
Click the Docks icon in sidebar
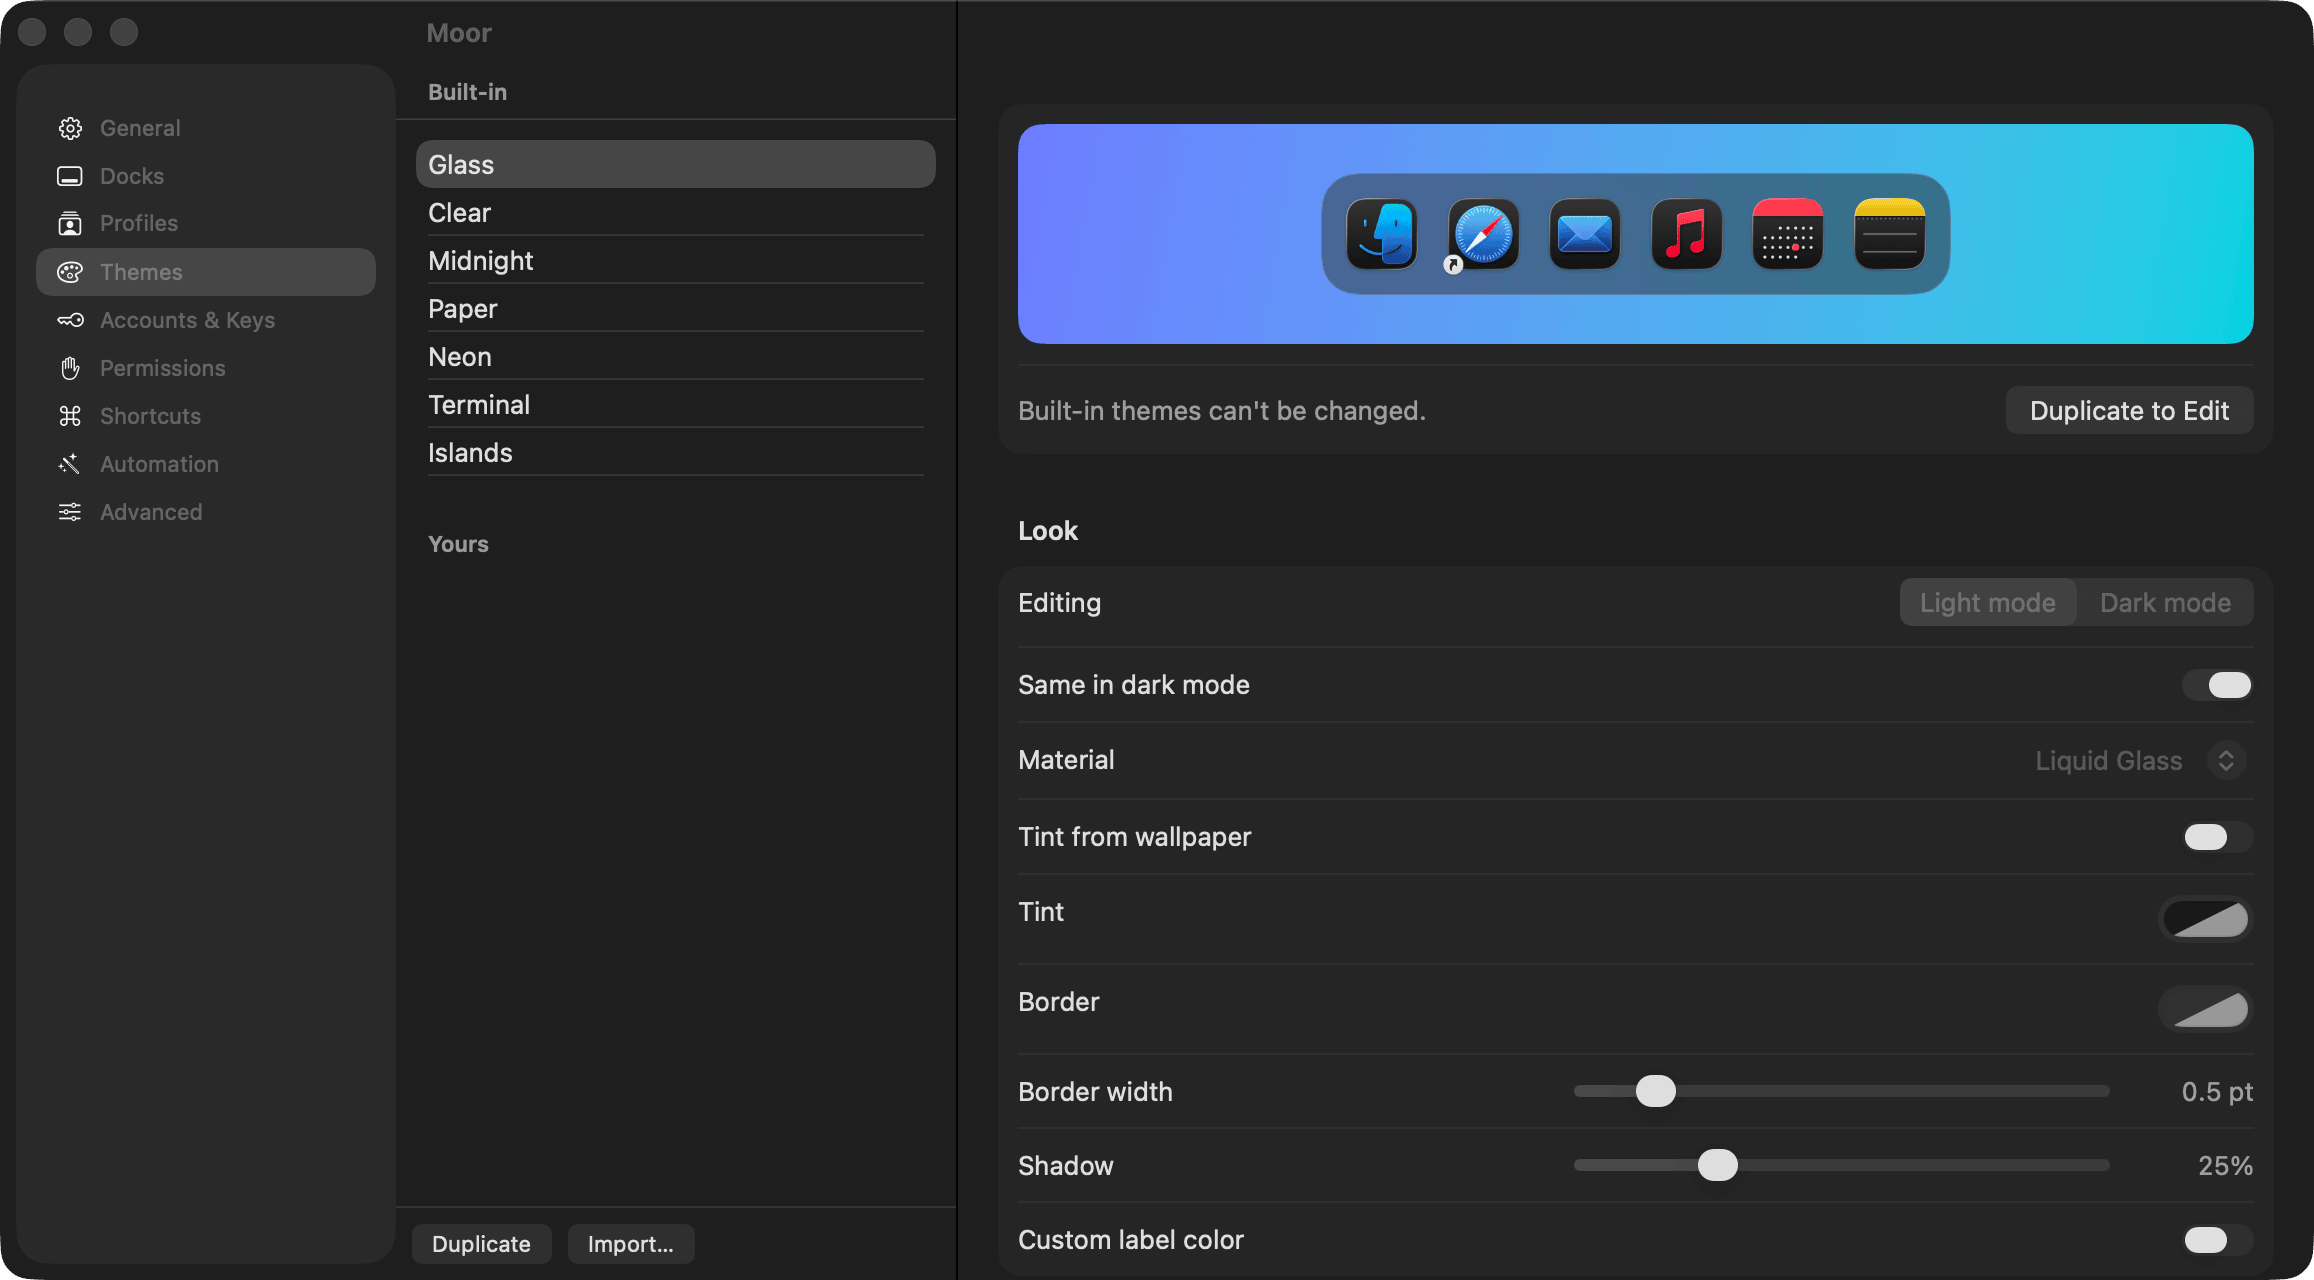point(70,176)
